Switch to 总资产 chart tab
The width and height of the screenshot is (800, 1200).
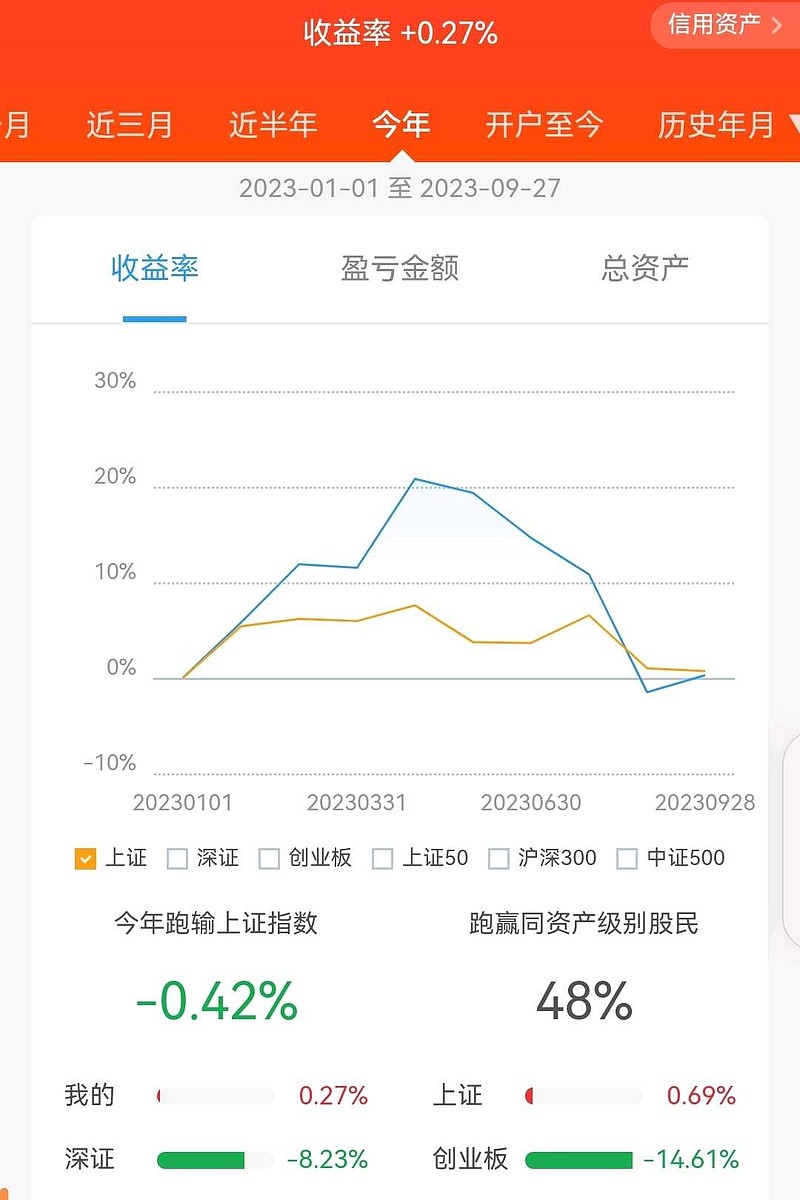coord(645,268)
